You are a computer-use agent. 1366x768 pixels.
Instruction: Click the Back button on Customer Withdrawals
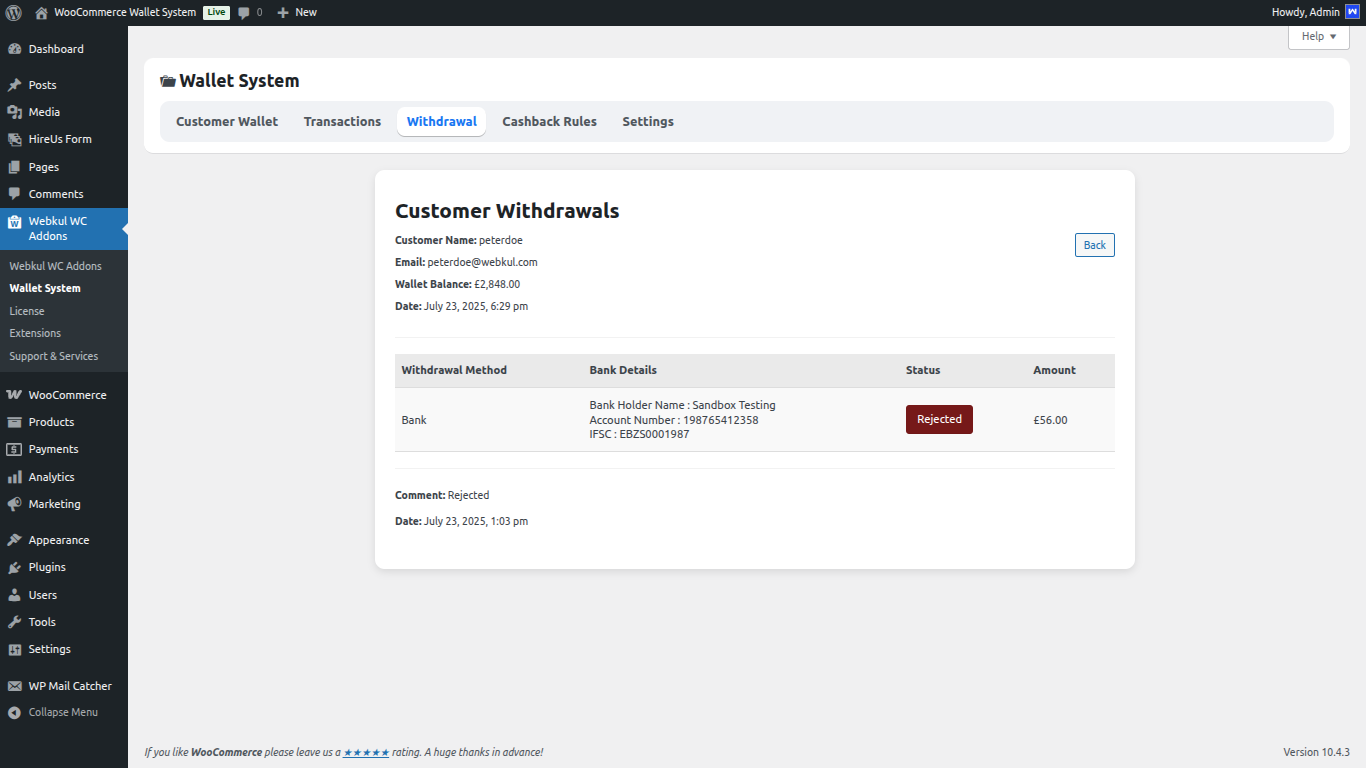pos(1094,244)
